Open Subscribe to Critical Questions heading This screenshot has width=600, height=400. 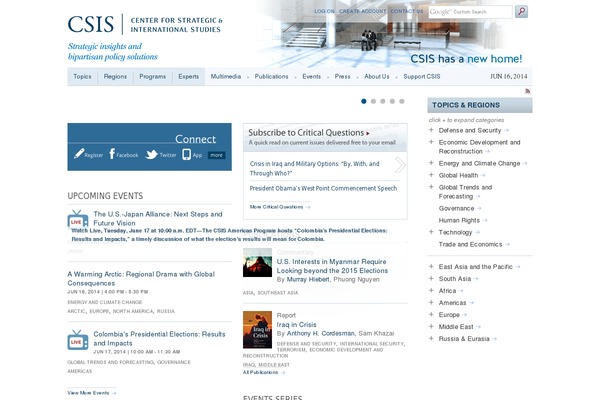[x=308, y=132]
